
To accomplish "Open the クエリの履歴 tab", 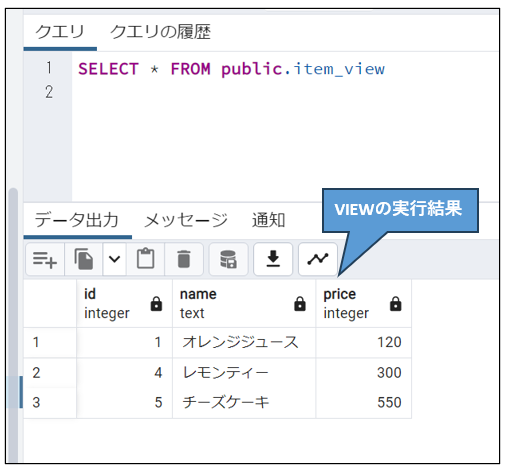I will (x=160, y=32).
